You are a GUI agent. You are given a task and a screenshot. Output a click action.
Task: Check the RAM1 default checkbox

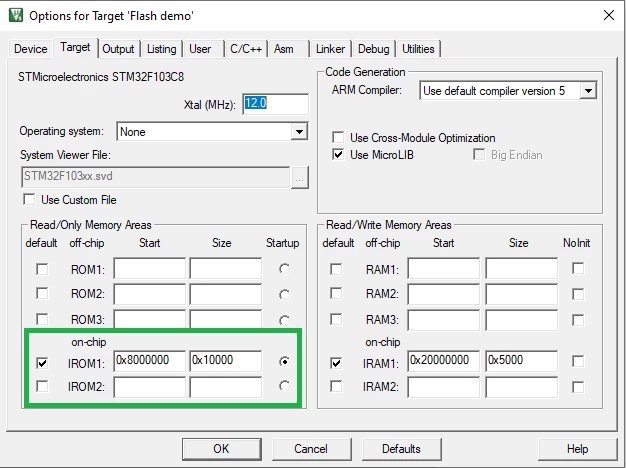(336, 269)
